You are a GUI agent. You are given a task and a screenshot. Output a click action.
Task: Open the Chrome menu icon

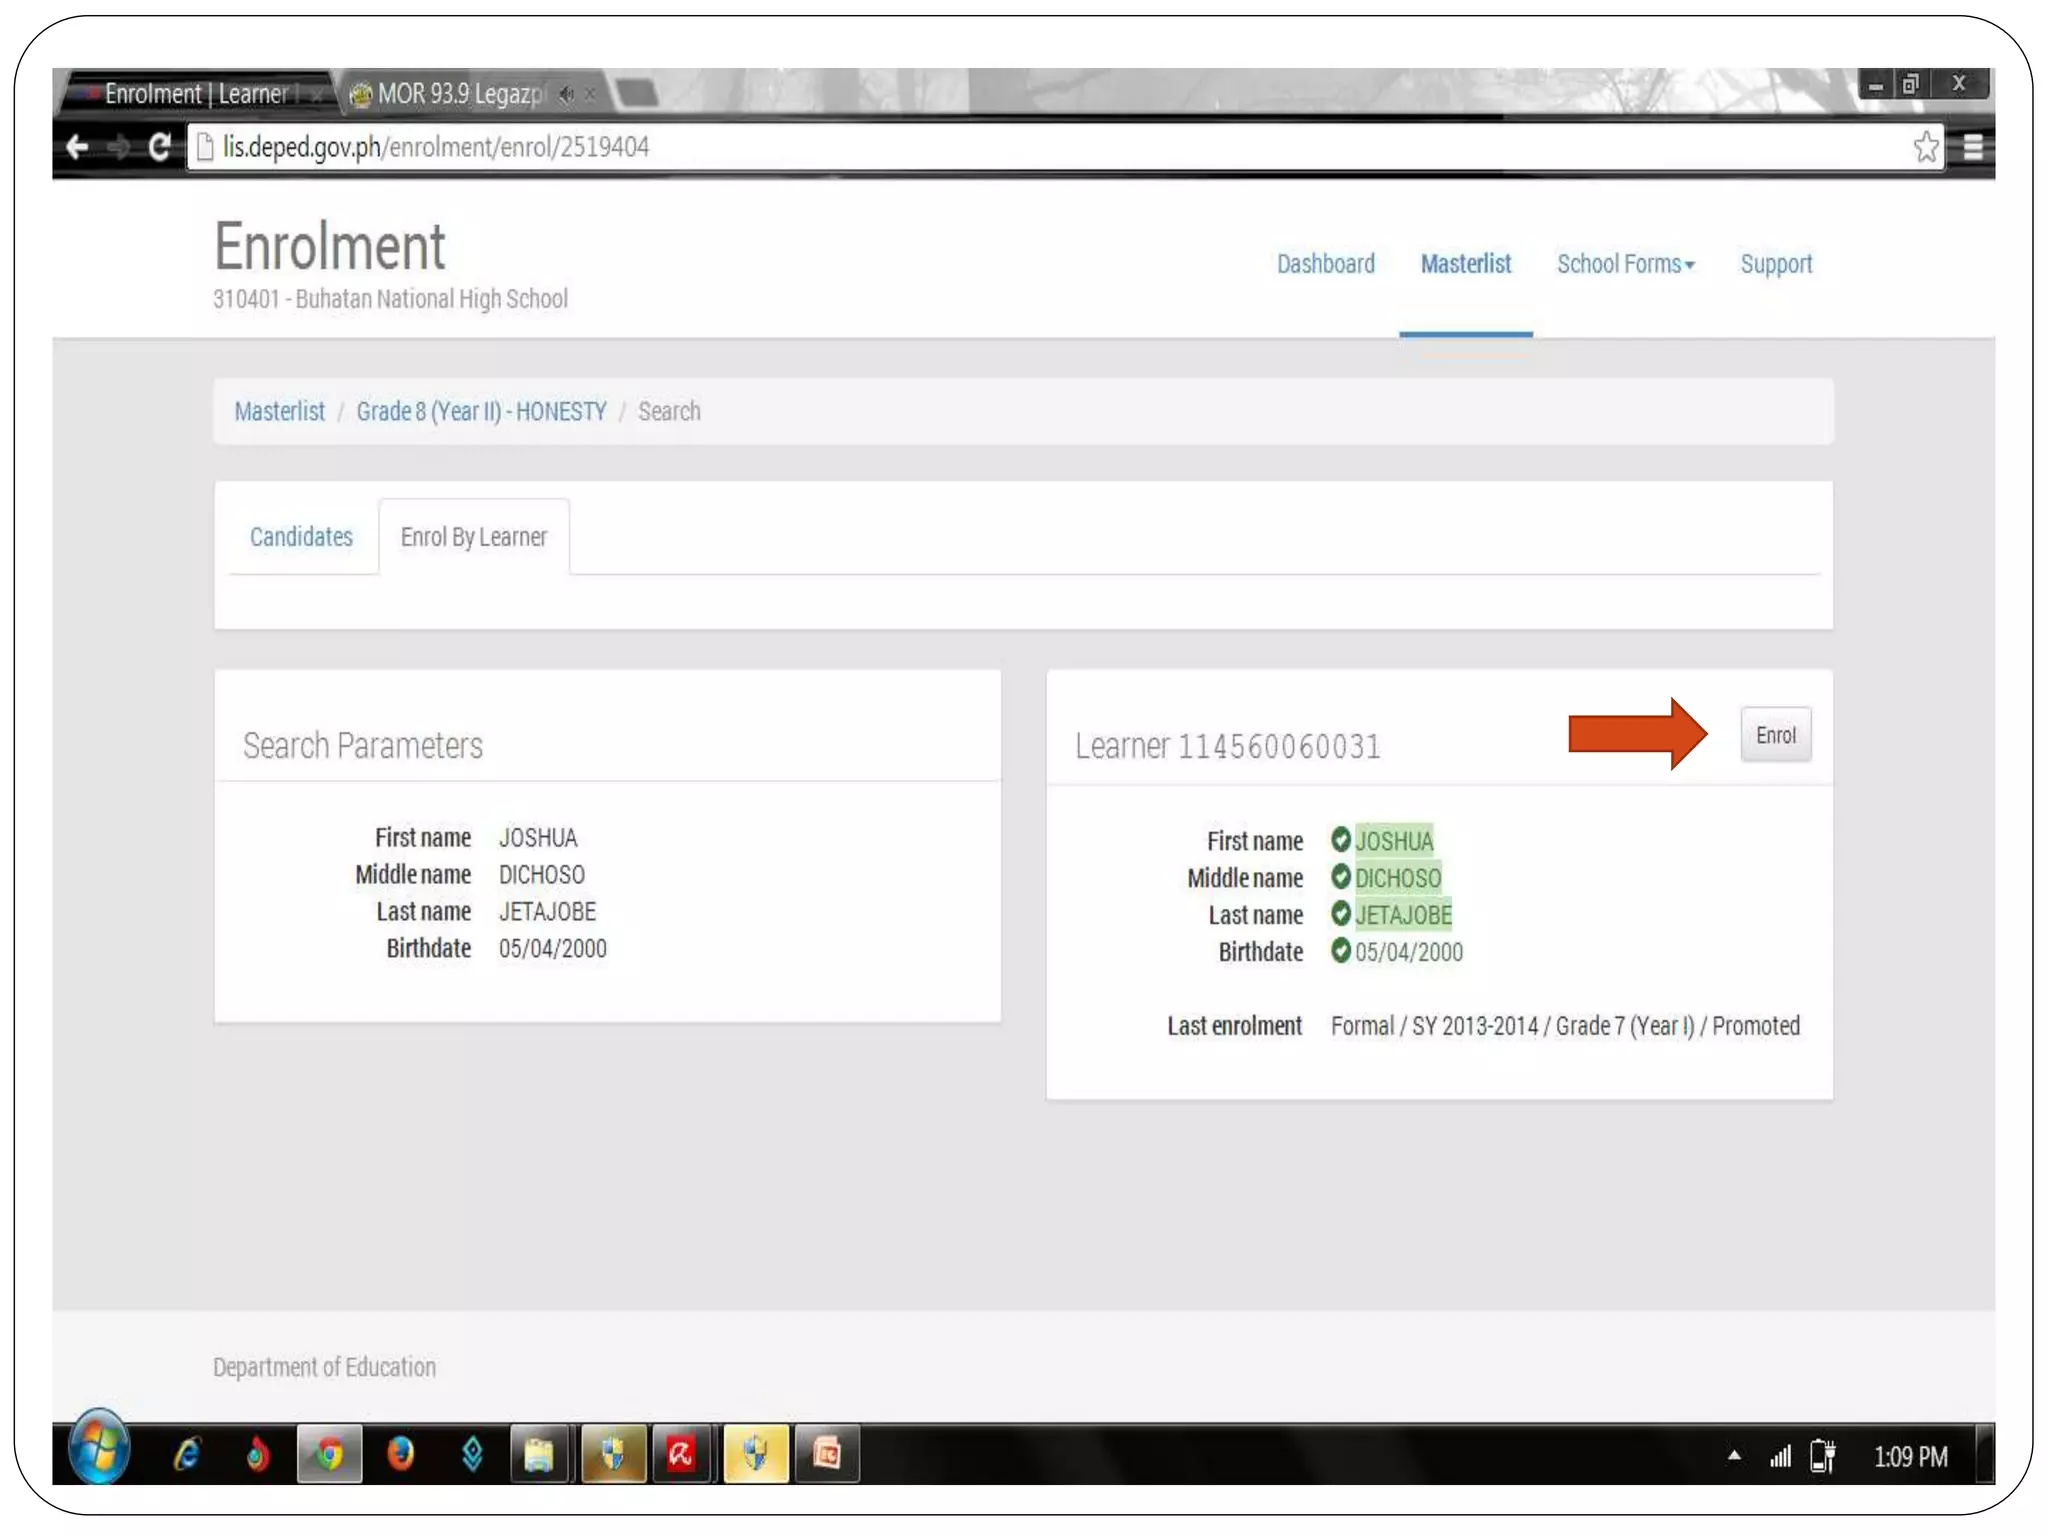[x=1973, y=147]
